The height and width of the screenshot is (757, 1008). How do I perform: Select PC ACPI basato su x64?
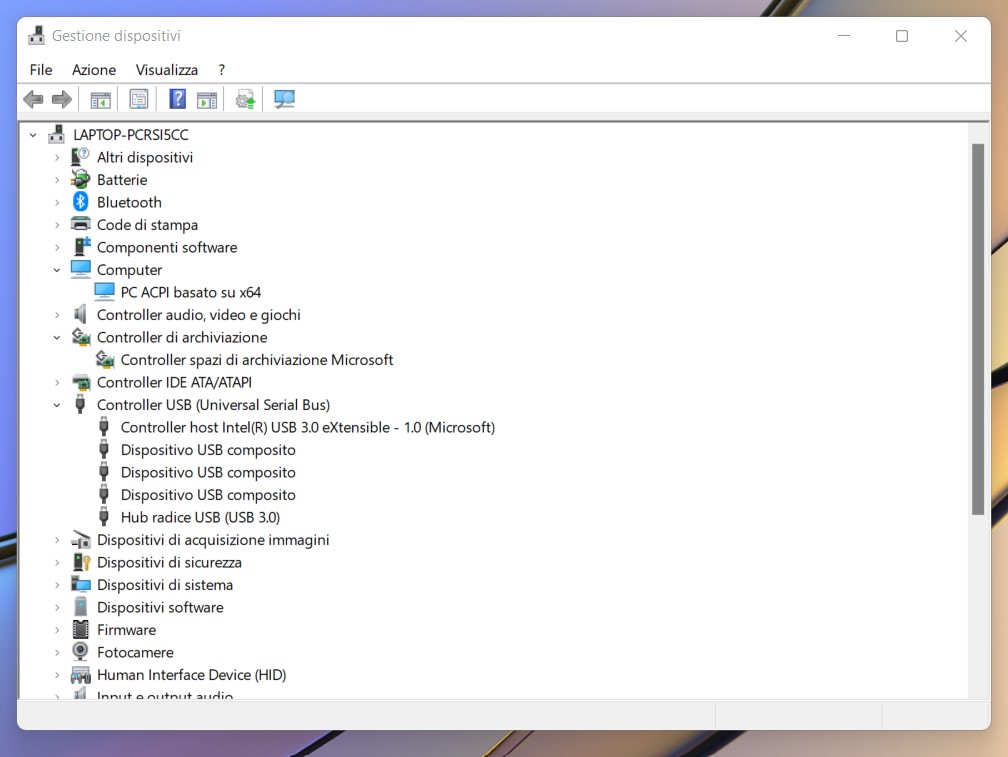190,292
